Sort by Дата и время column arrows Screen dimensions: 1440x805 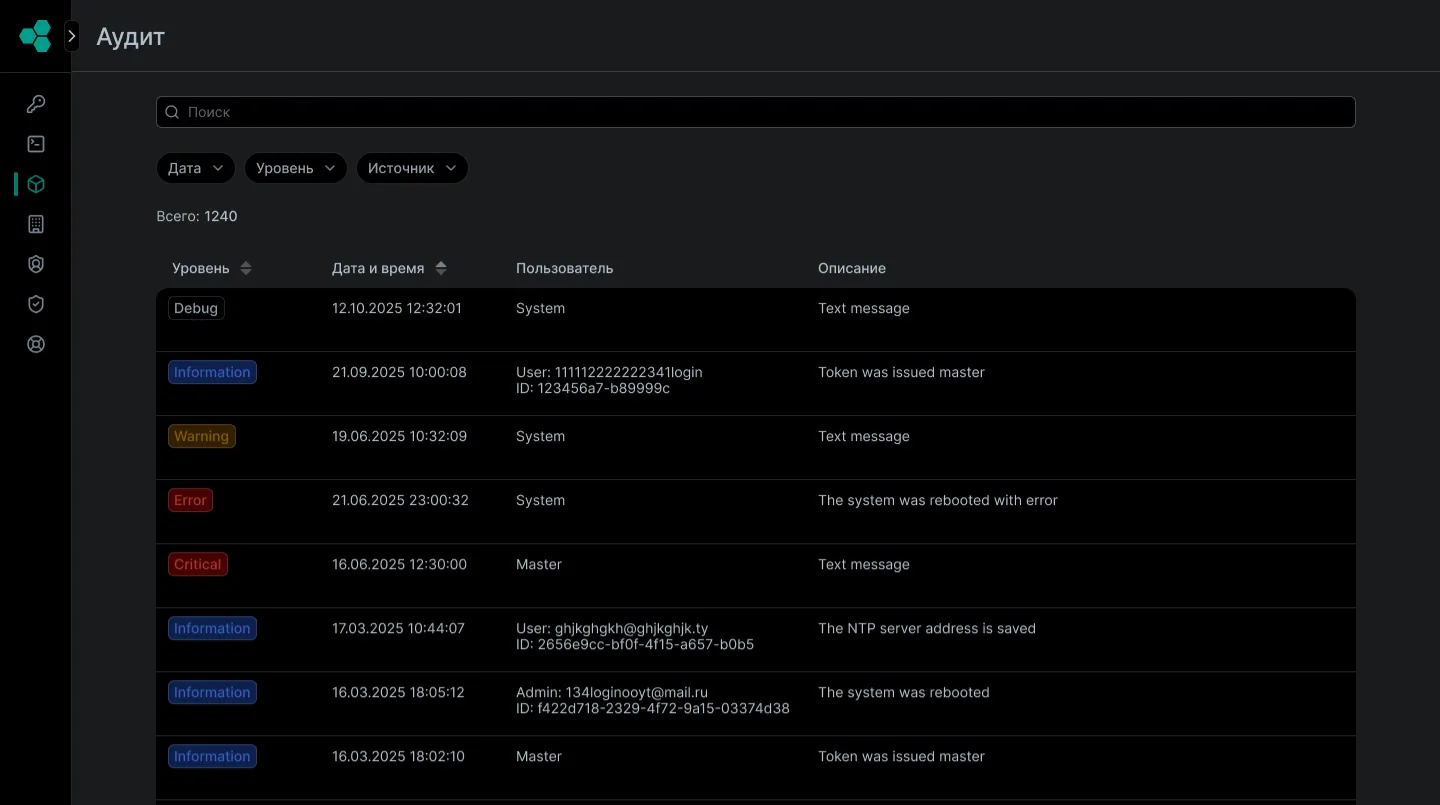pos(441,268)
